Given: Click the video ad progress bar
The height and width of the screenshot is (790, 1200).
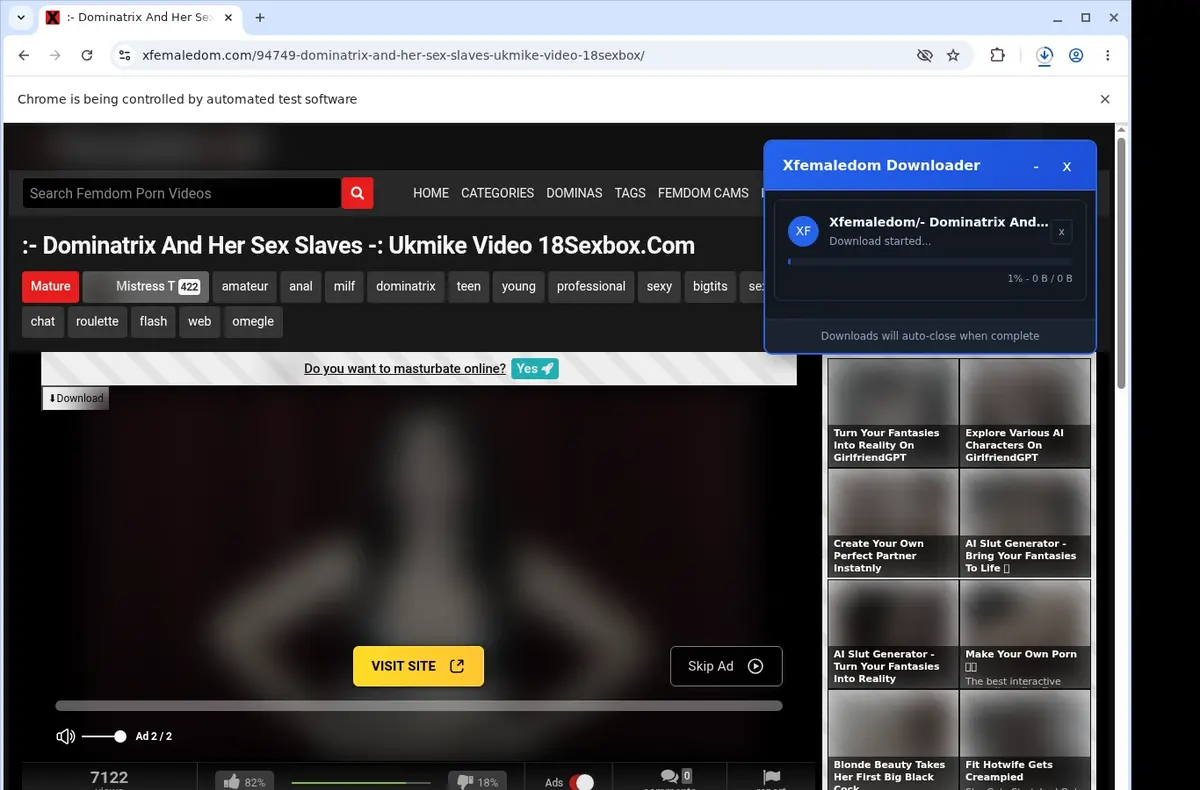Looking at the screenshot, I should click(419, 706).
